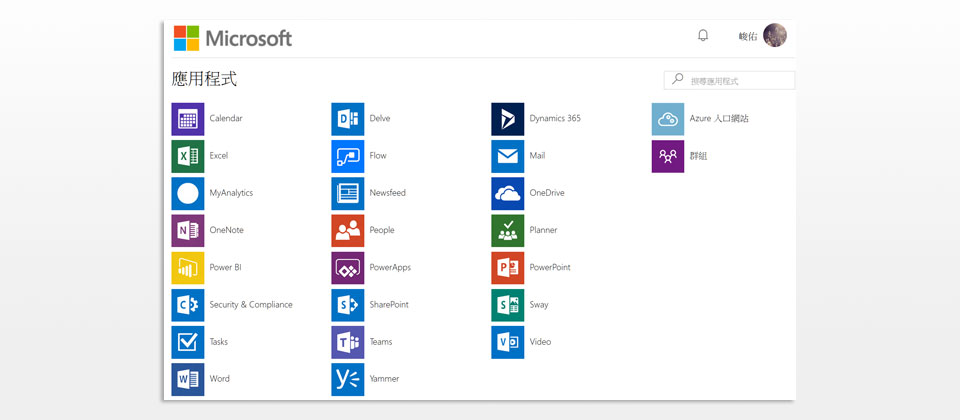Image resolution: width=960 pixels, height=420 pixels.
Task: Click the purple 群組 groups icon
Action: tap(668, 156)
